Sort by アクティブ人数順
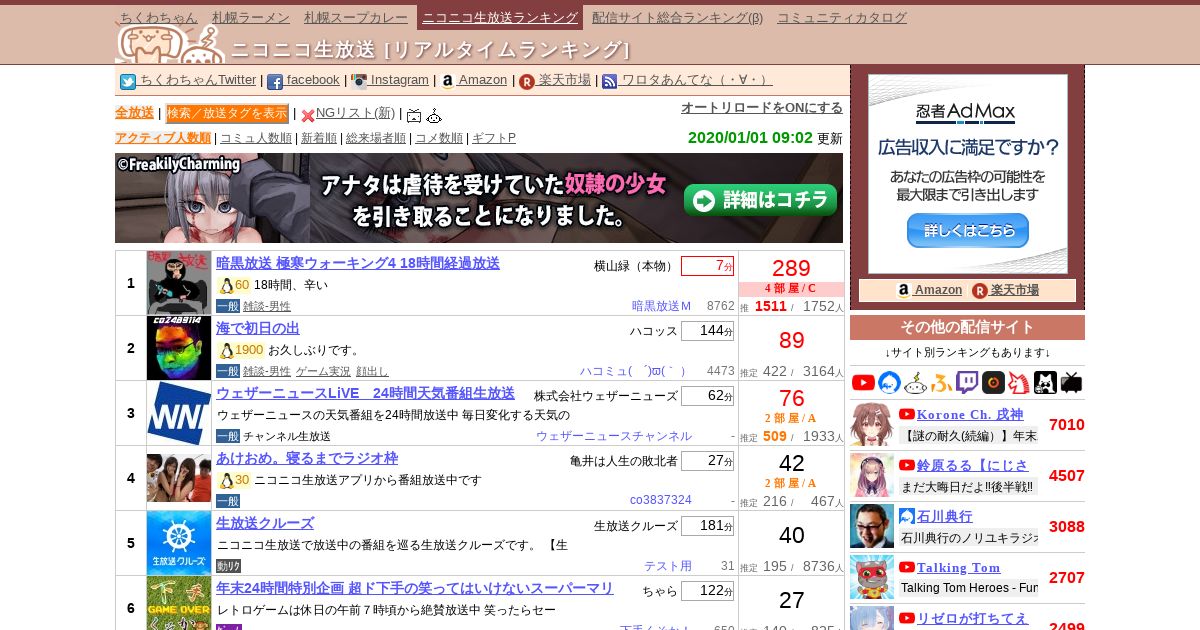The height and width of the screenshot is (630, 1200). pos(163,138)
